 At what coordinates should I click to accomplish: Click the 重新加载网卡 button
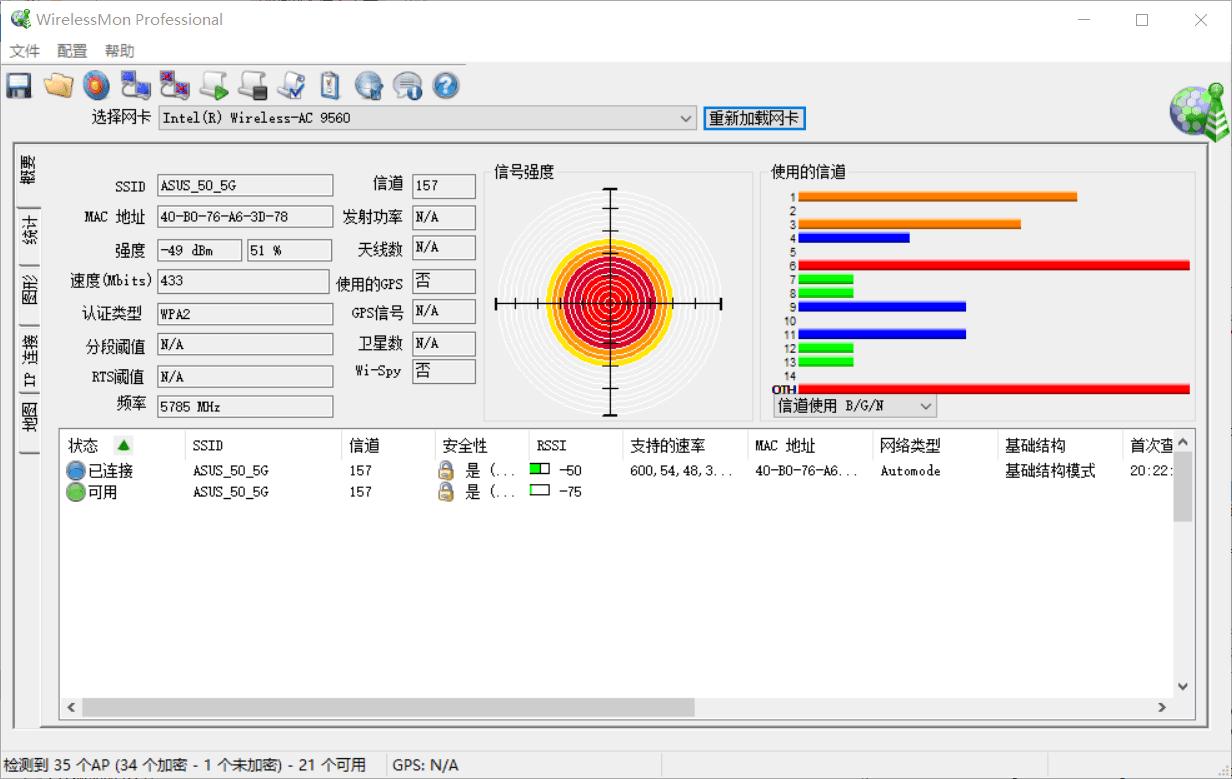(x=753, y=118)
